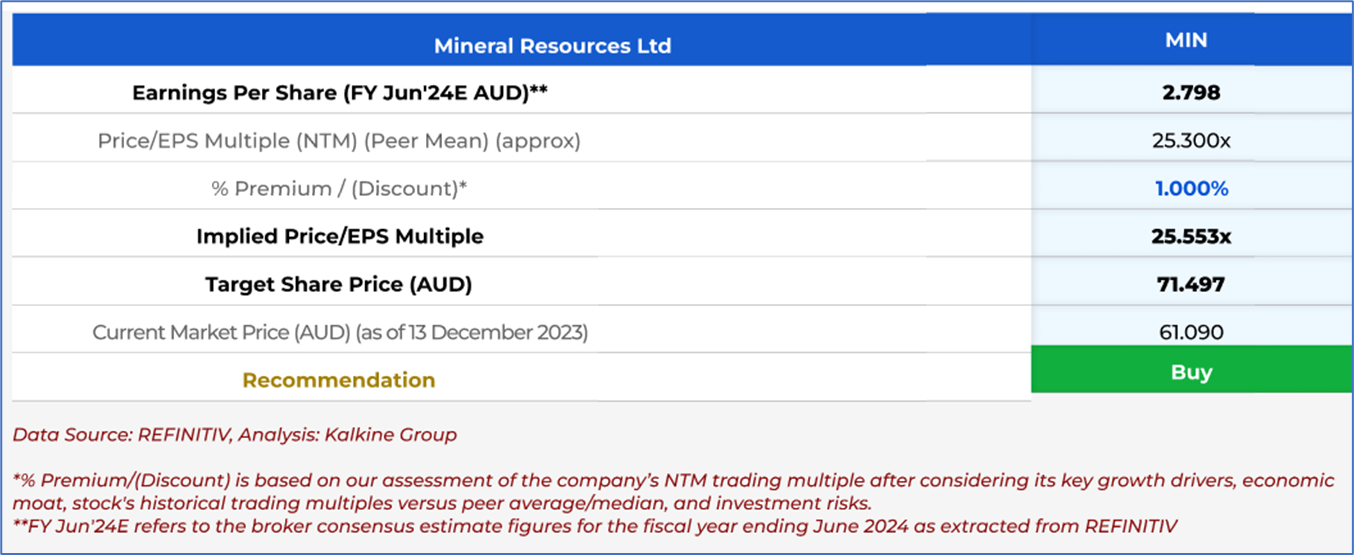Select the MIN column header
Viewport: 1354px width, 555px height.
[1186, 41]
